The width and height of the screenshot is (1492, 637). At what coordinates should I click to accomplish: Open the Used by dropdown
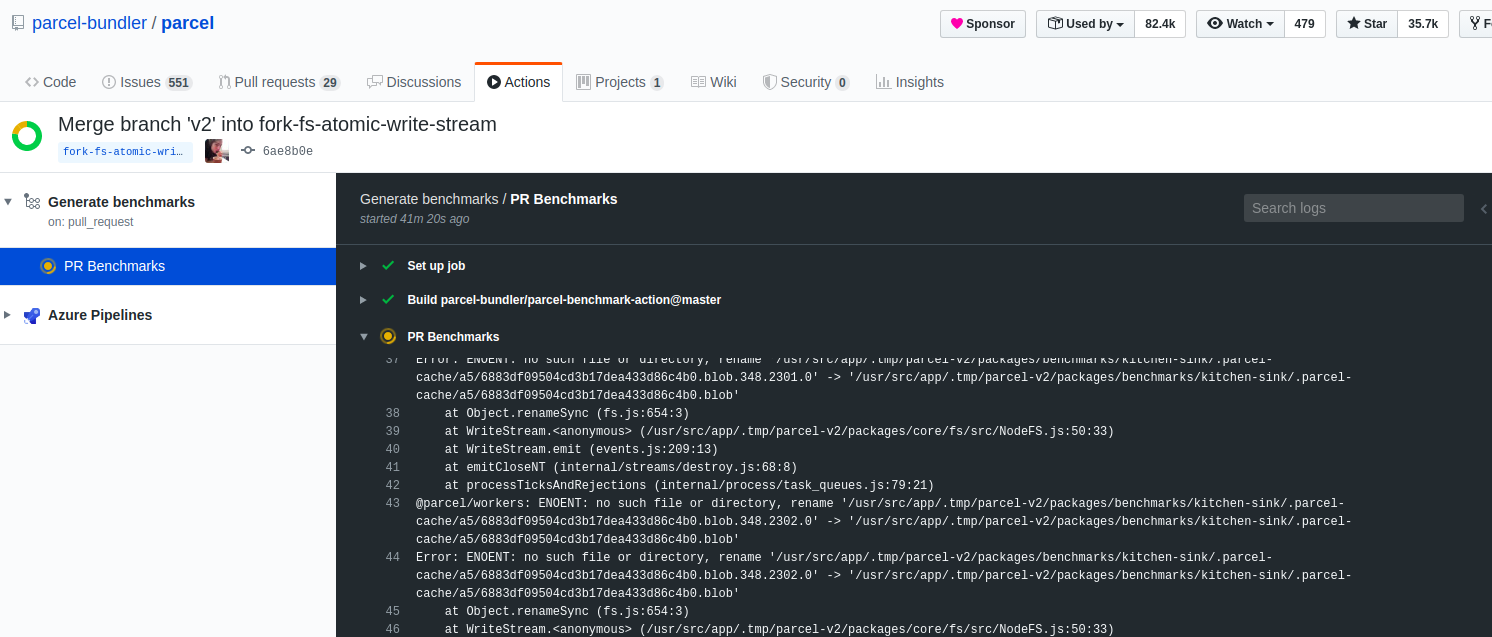click(1086, 24)
